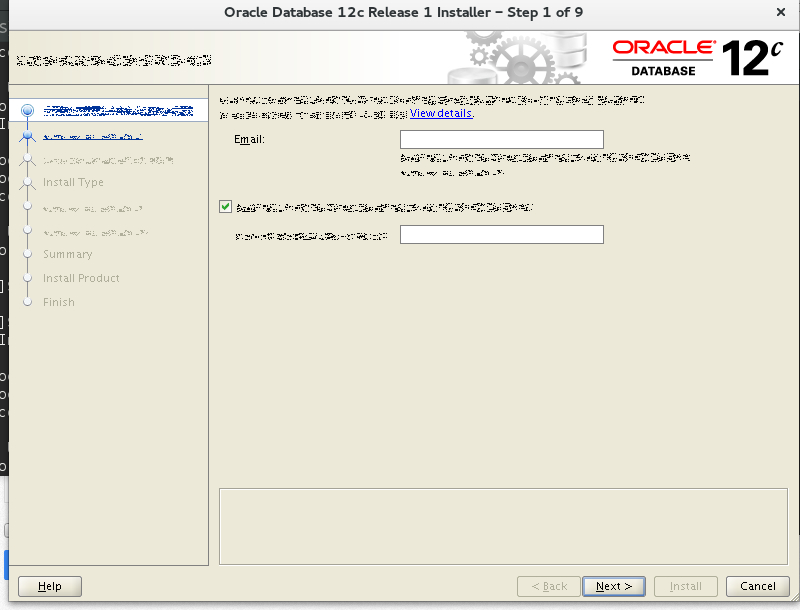The width and height of the screenshot is (800, 610).
Task: Click the empty message area at the bottom
Action: 503,526
